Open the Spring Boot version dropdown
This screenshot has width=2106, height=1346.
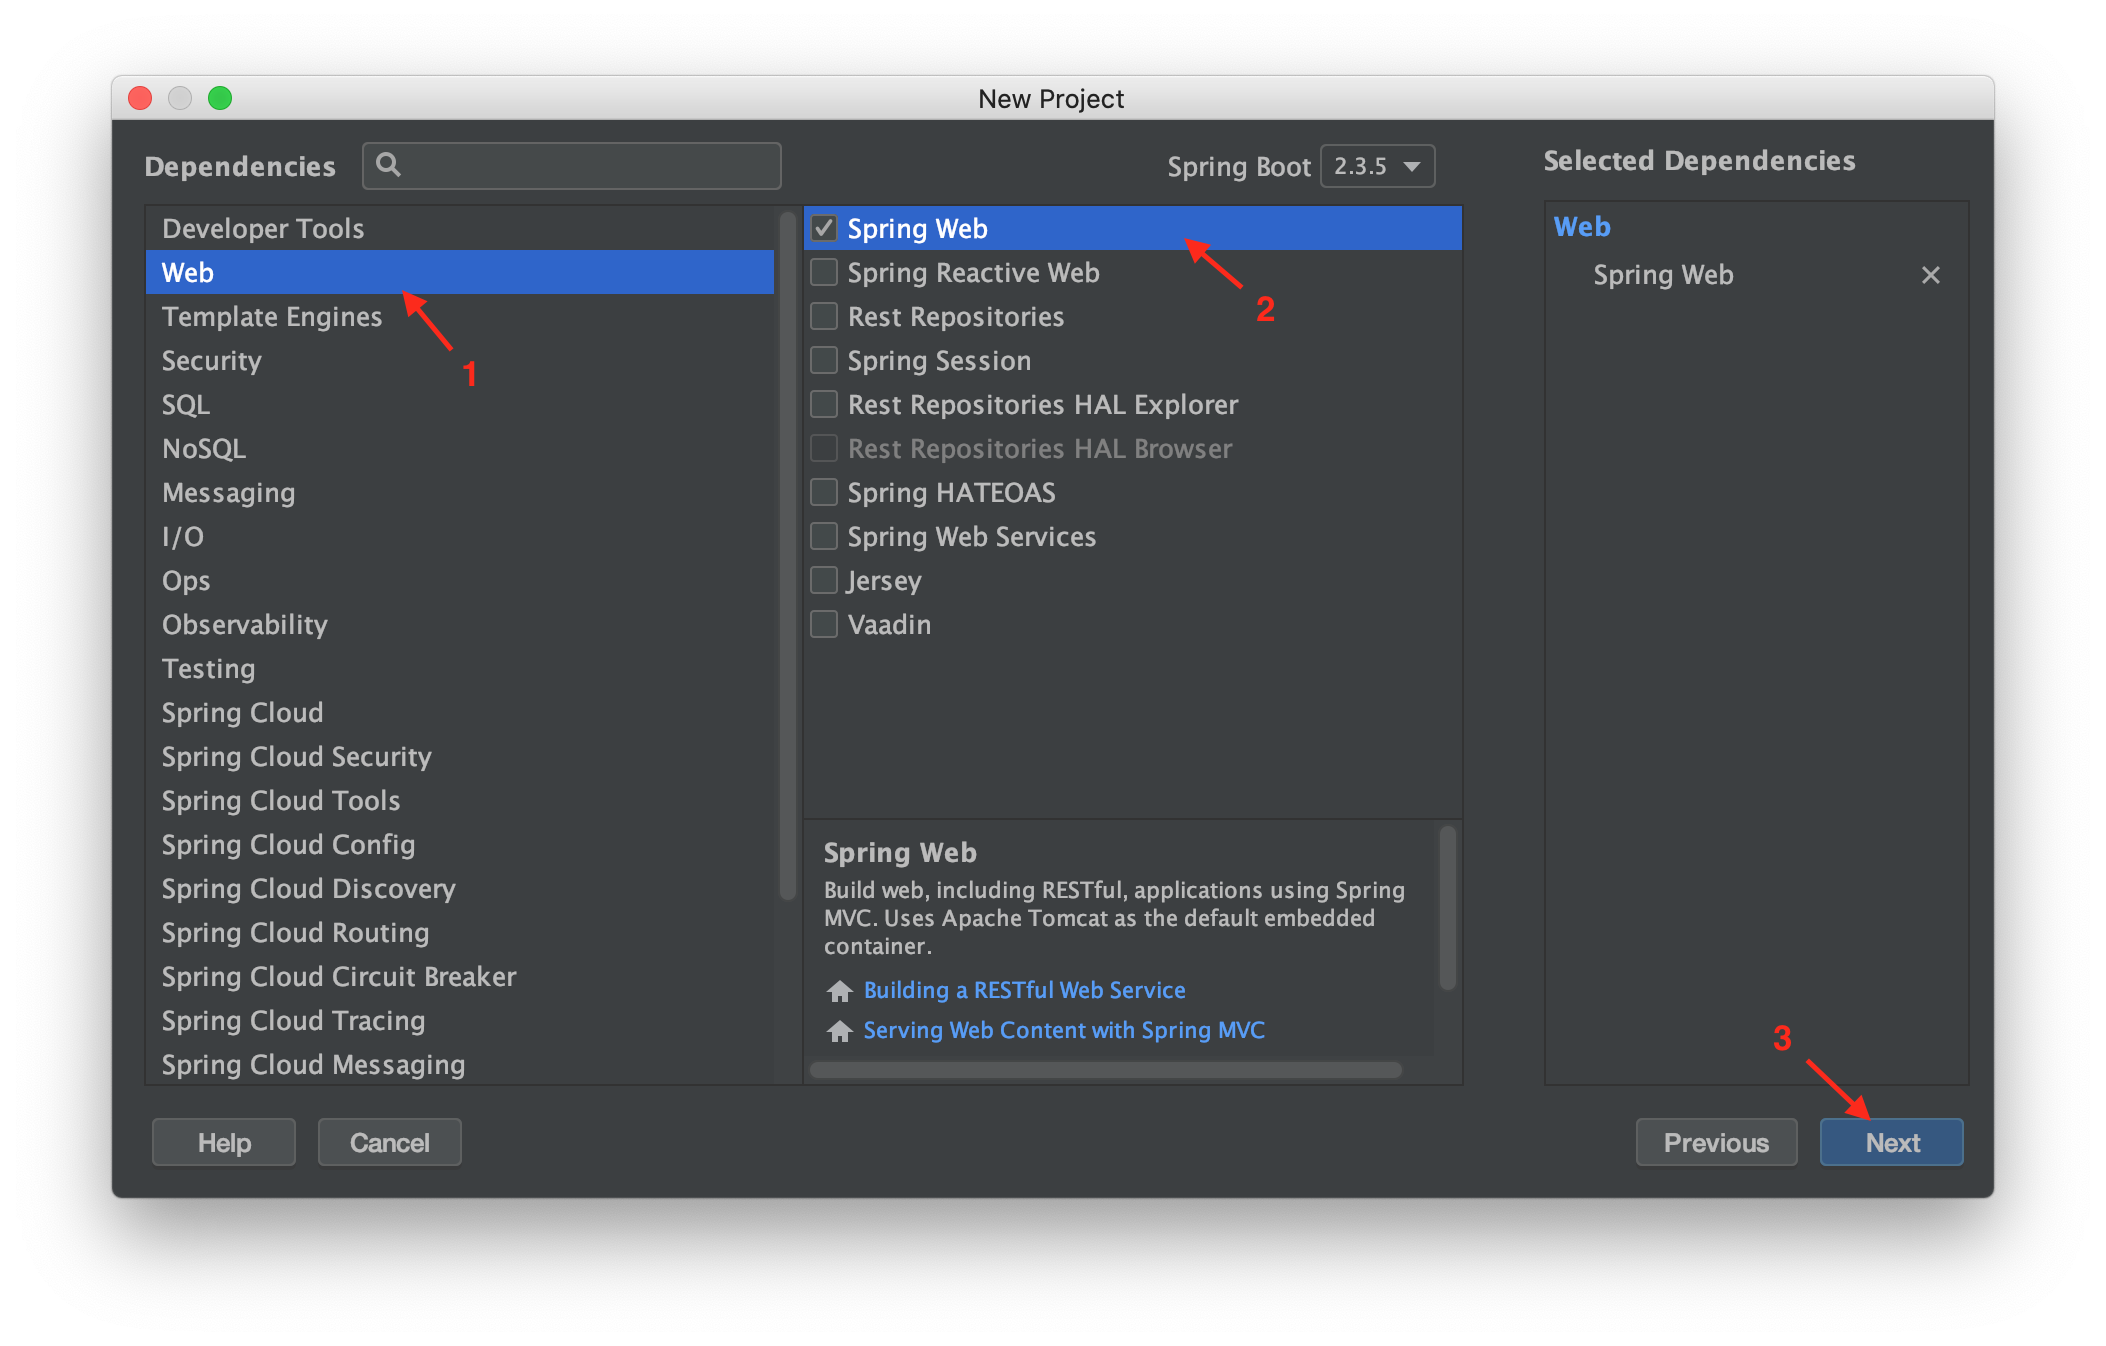click(x=1377, y=166)
